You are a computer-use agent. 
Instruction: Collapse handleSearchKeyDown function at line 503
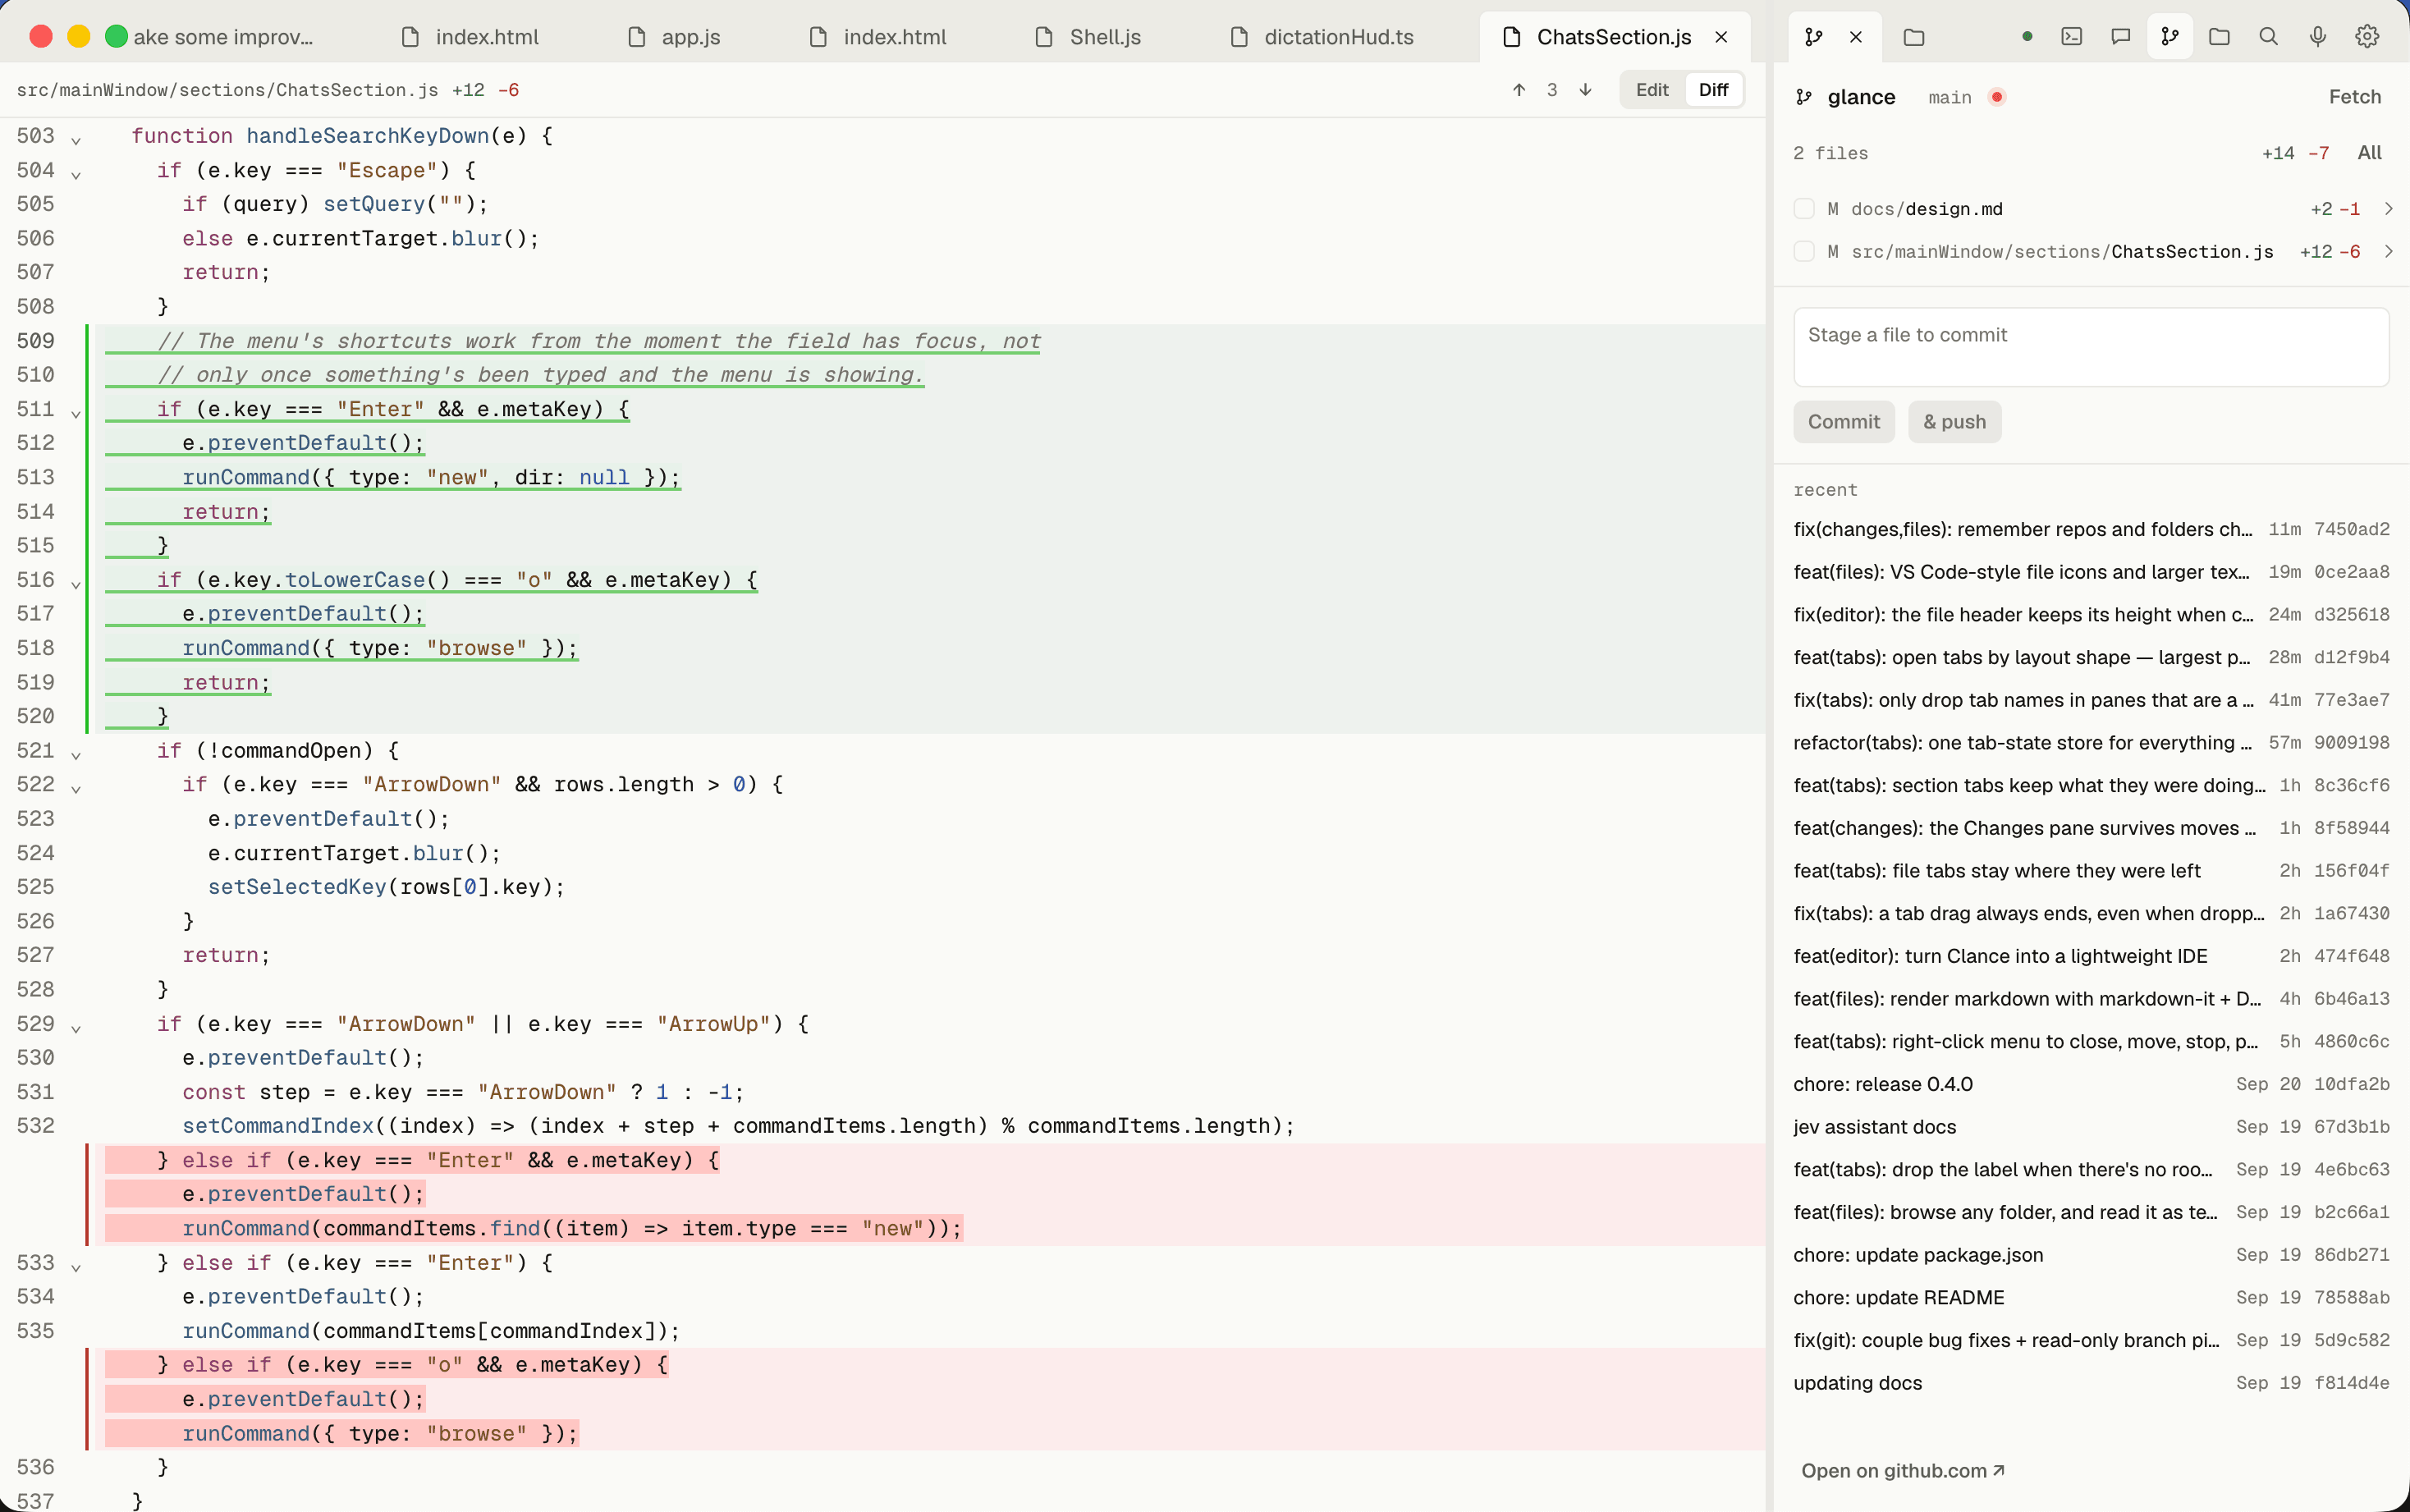click(x=76, y=140)
